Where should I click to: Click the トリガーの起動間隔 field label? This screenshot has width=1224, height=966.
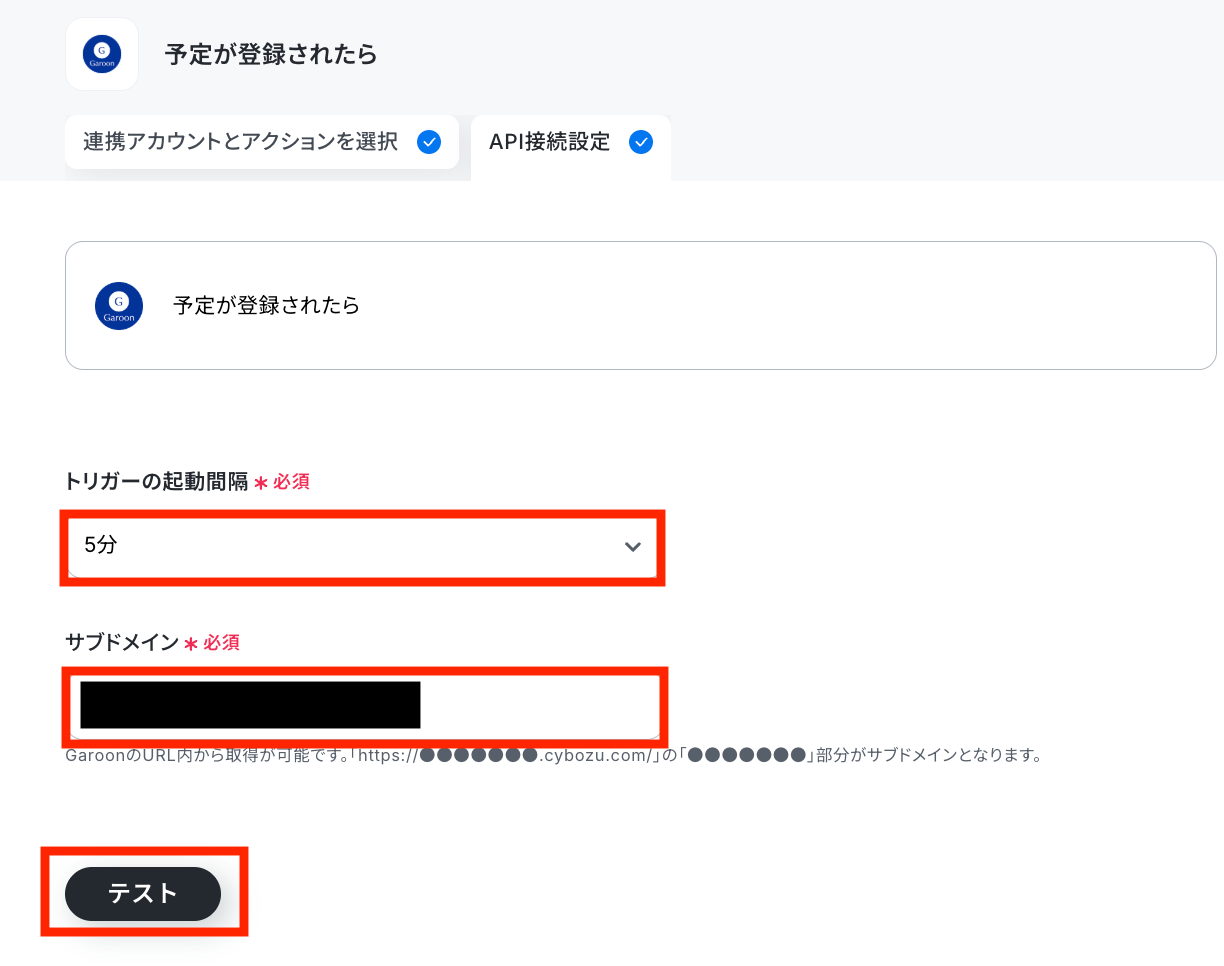(156, 482)
